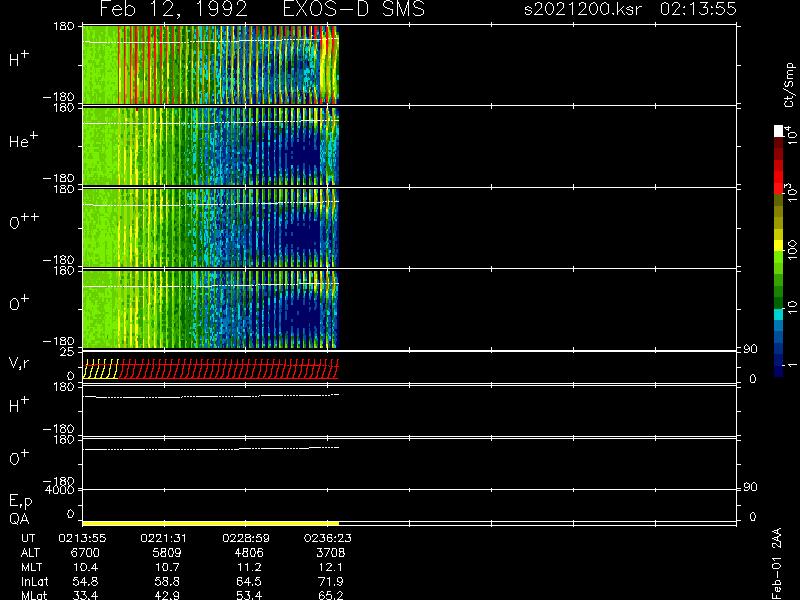Click the 'MLT' row header
Viewport: 800px width, 600px height.
(32, 567)
